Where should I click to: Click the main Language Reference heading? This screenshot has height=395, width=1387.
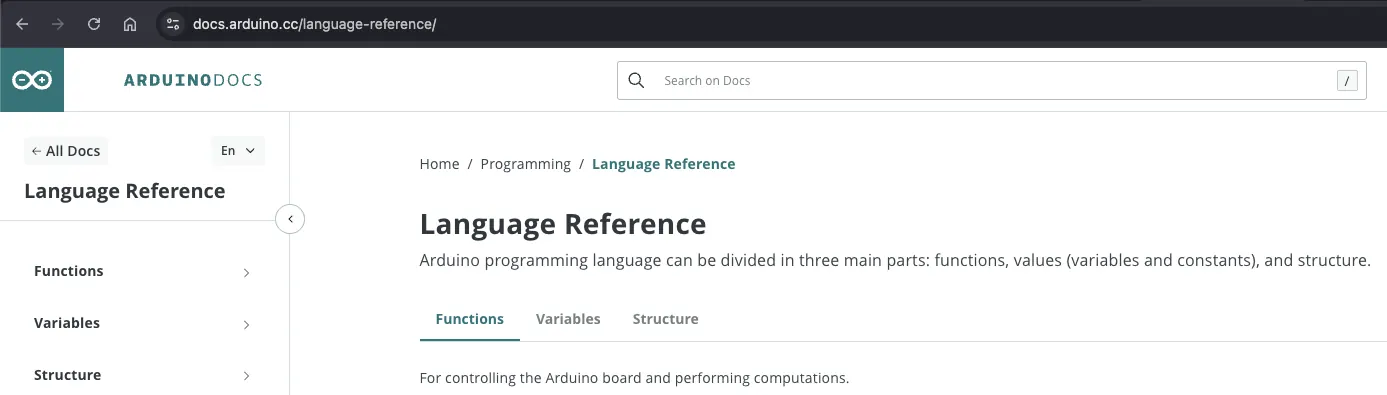click(x=563, y=224)
